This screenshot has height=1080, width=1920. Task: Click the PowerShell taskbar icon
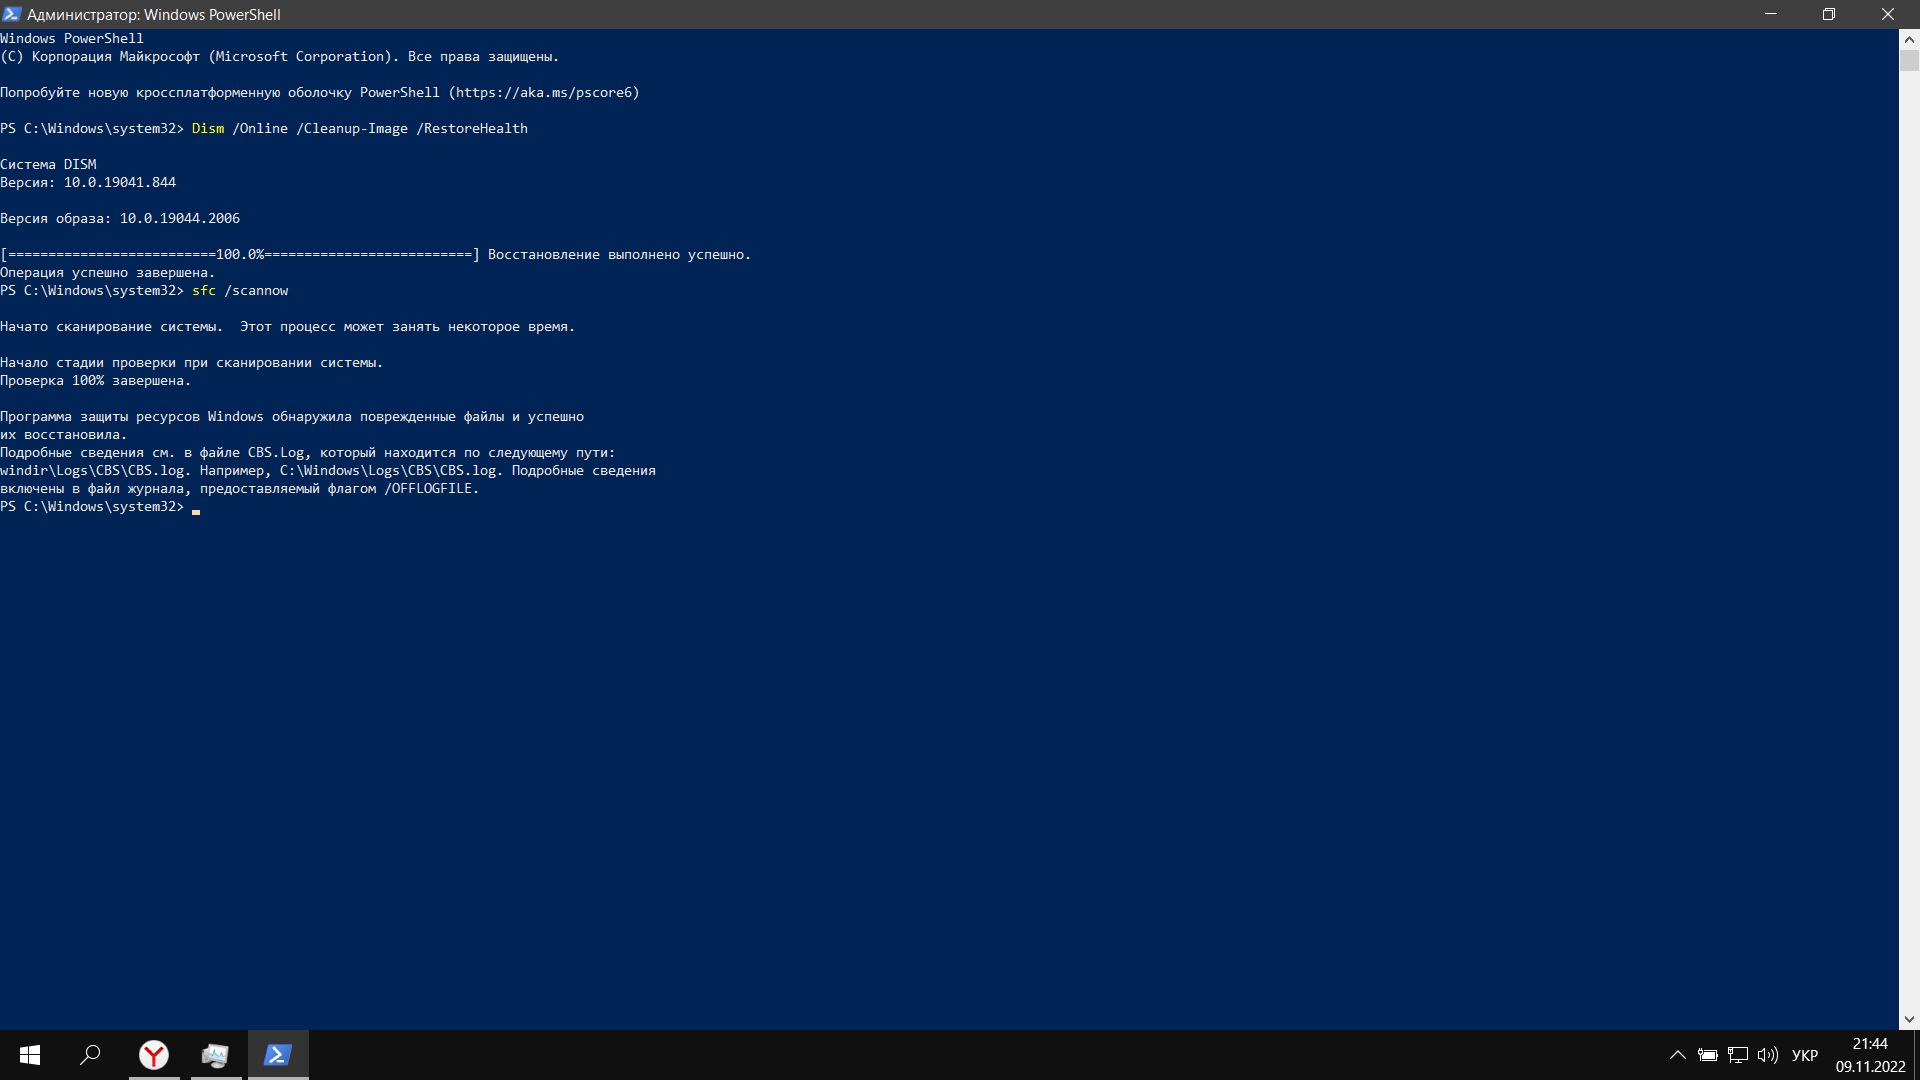click(278, 1054)
